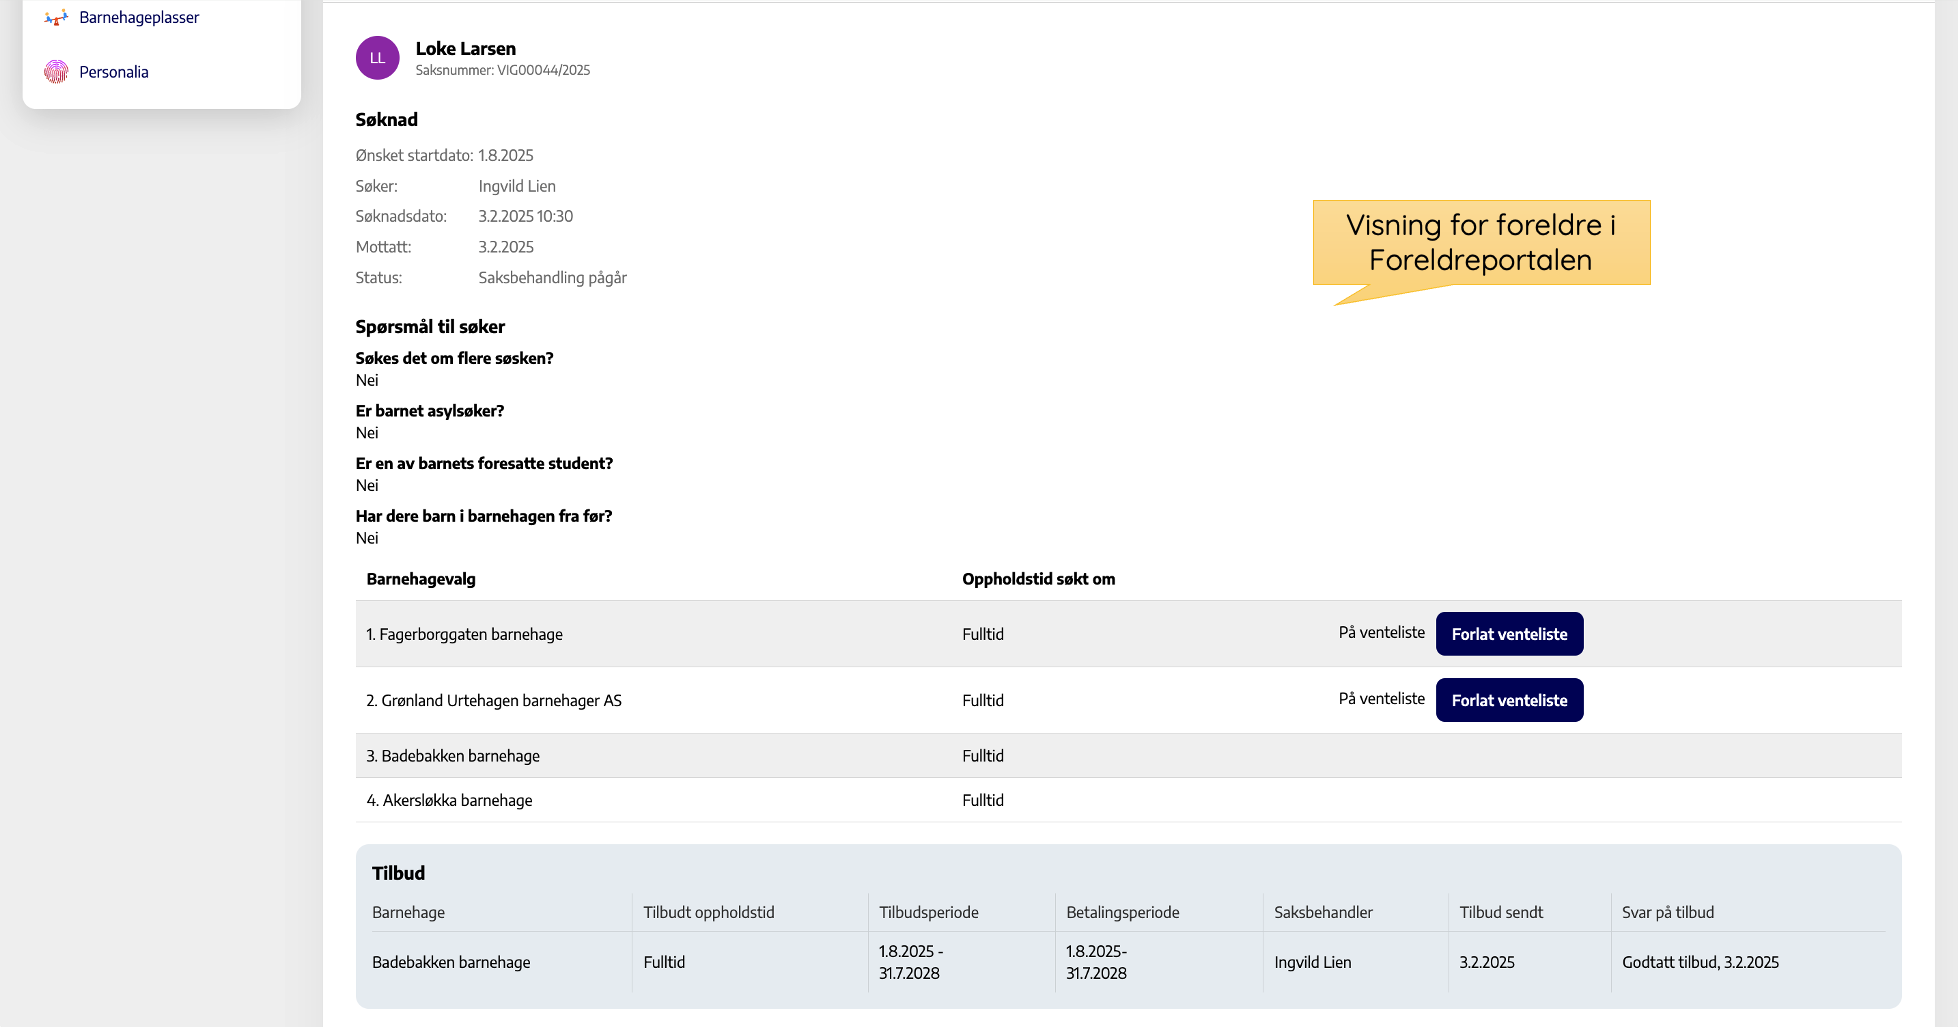Click the Barnehageplasser sidebar icon

tap(56, 18)
